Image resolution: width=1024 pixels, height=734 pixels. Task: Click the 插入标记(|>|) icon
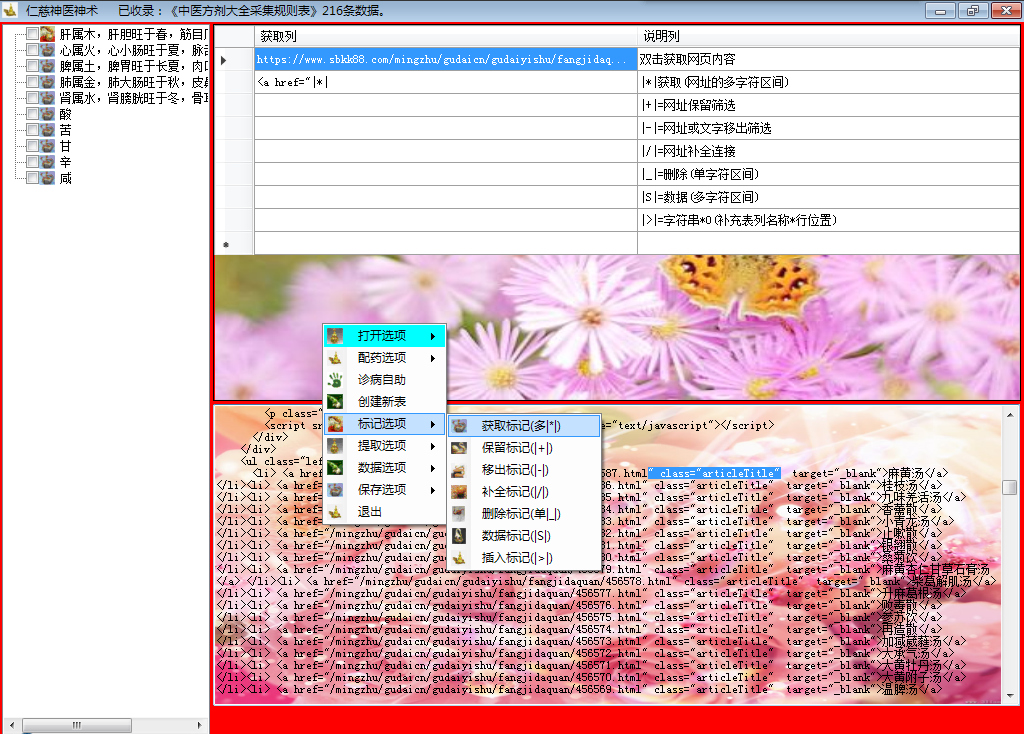[459, 558]
